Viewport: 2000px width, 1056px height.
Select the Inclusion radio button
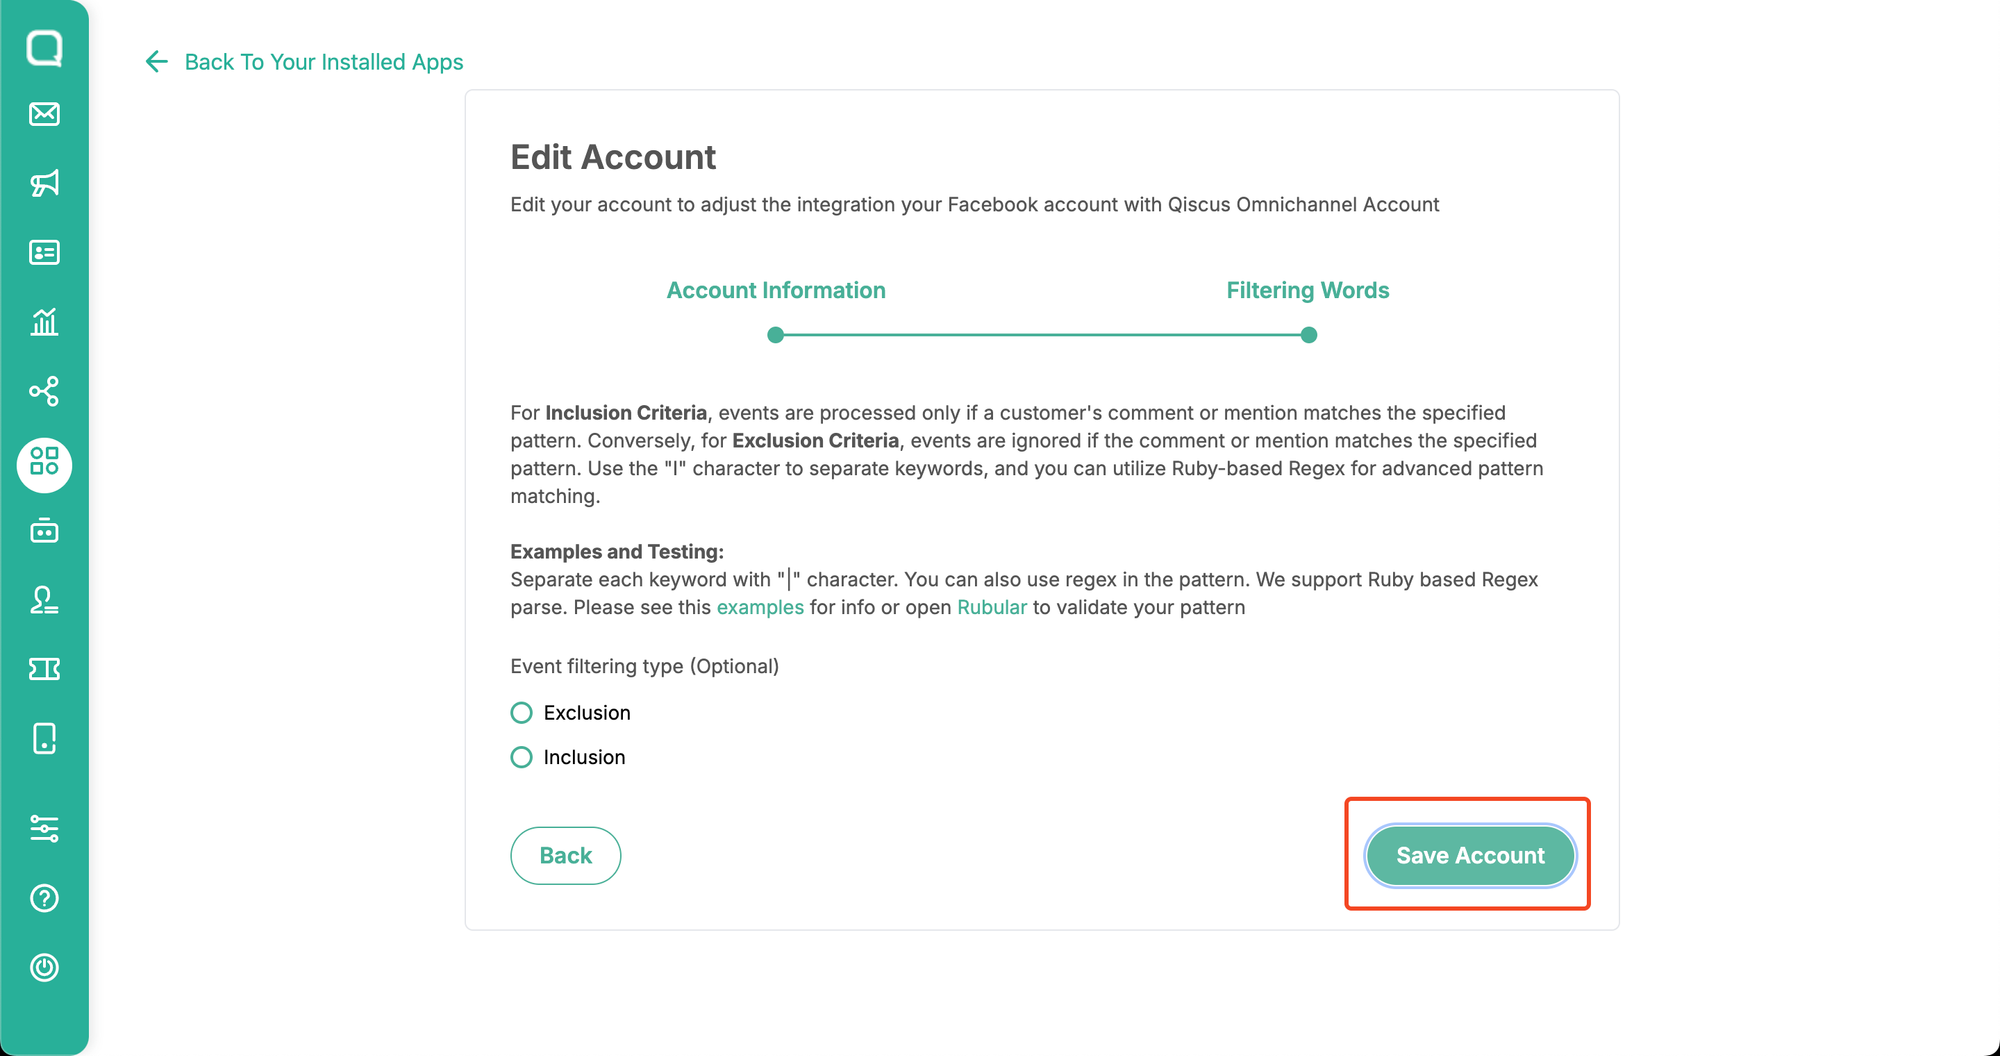521,757
